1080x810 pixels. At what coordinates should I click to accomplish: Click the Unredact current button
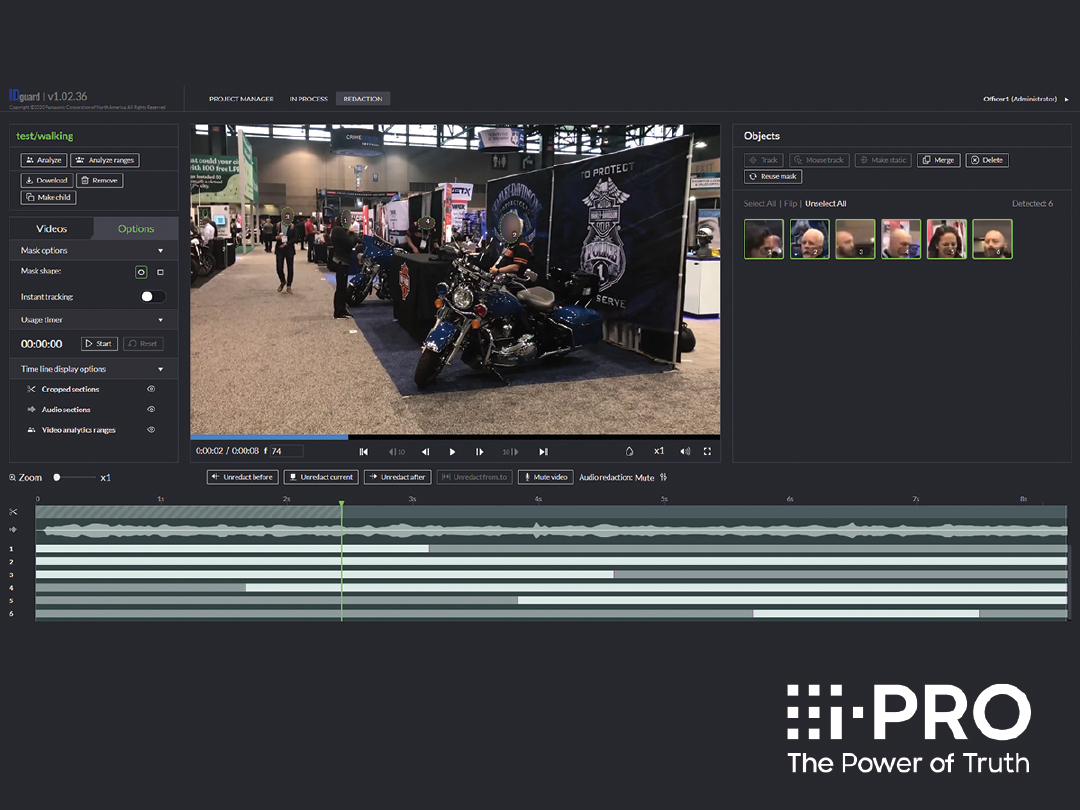(x=320, y=477)
